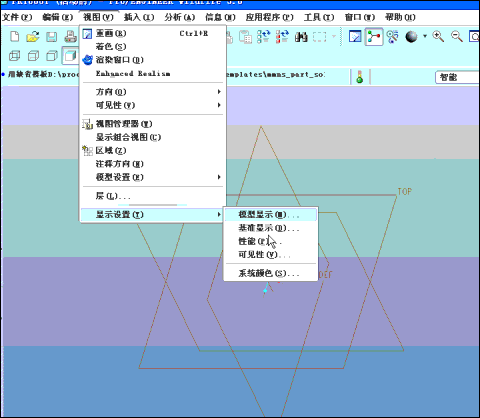Choose 注释方向 menu entry

coord(153,164)
